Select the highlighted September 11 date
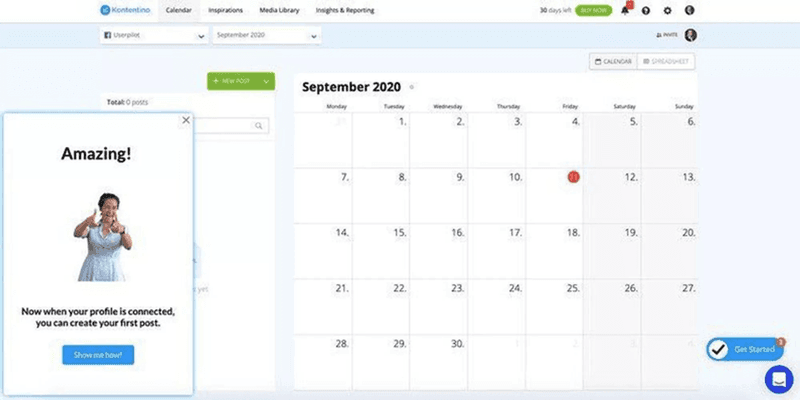 point(574,177)
